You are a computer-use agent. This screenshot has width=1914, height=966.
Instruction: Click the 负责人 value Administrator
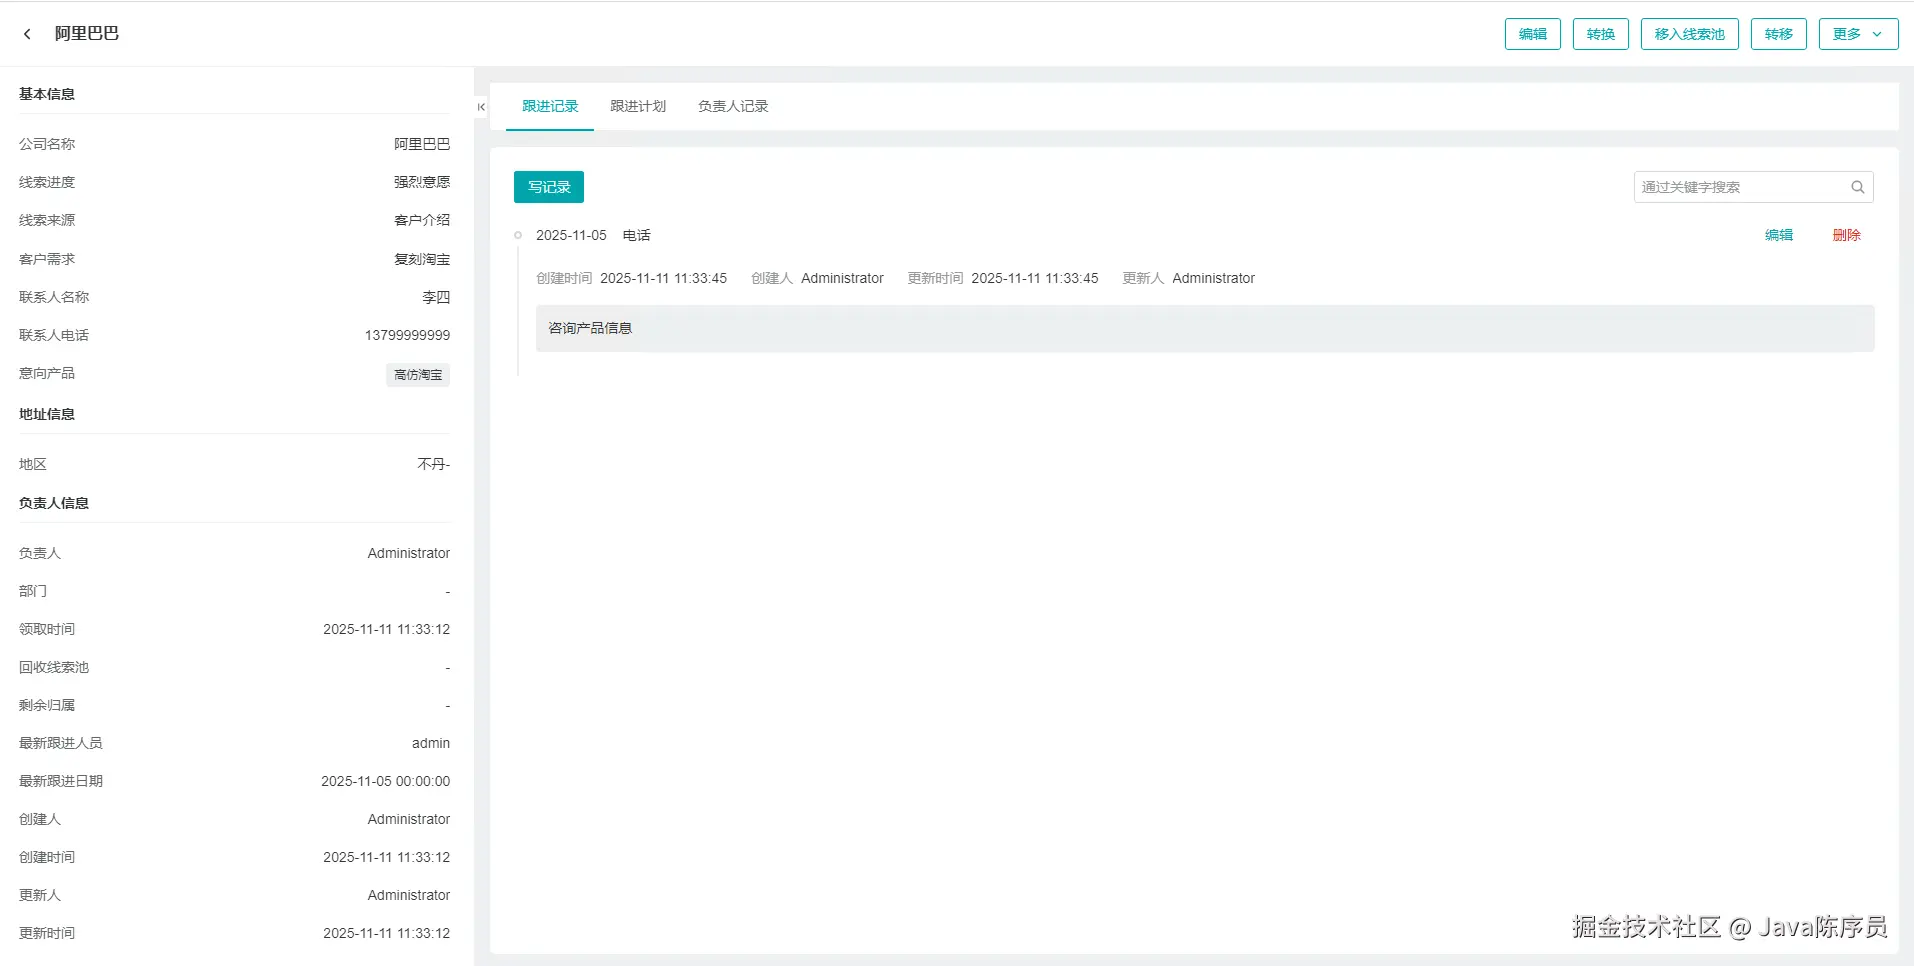409,553
